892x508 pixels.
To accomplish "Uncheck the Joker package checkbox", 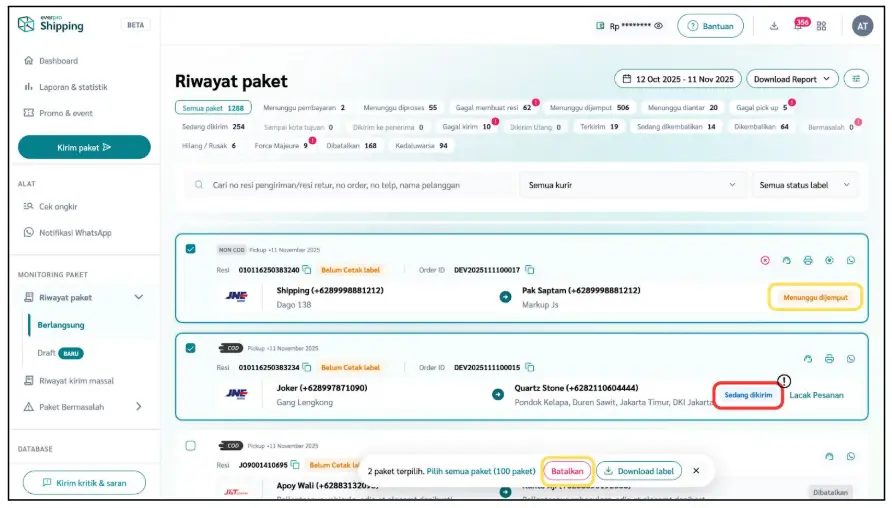I will [x=191, y=348].
